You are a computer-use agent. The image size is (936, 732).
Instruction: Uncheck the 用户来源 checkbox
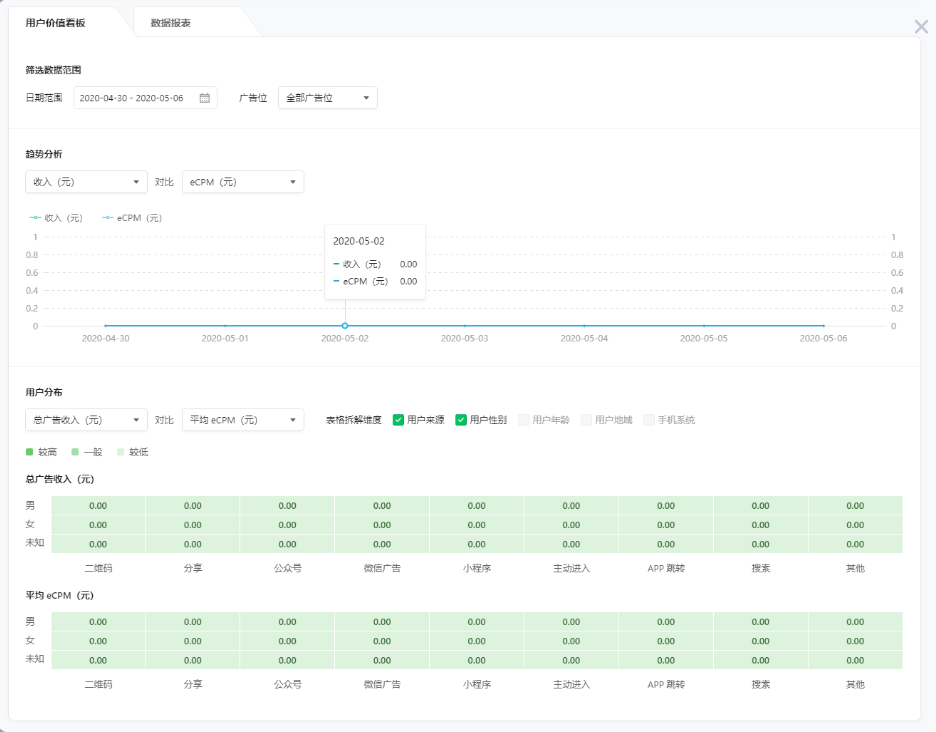(x=398, y=420)
